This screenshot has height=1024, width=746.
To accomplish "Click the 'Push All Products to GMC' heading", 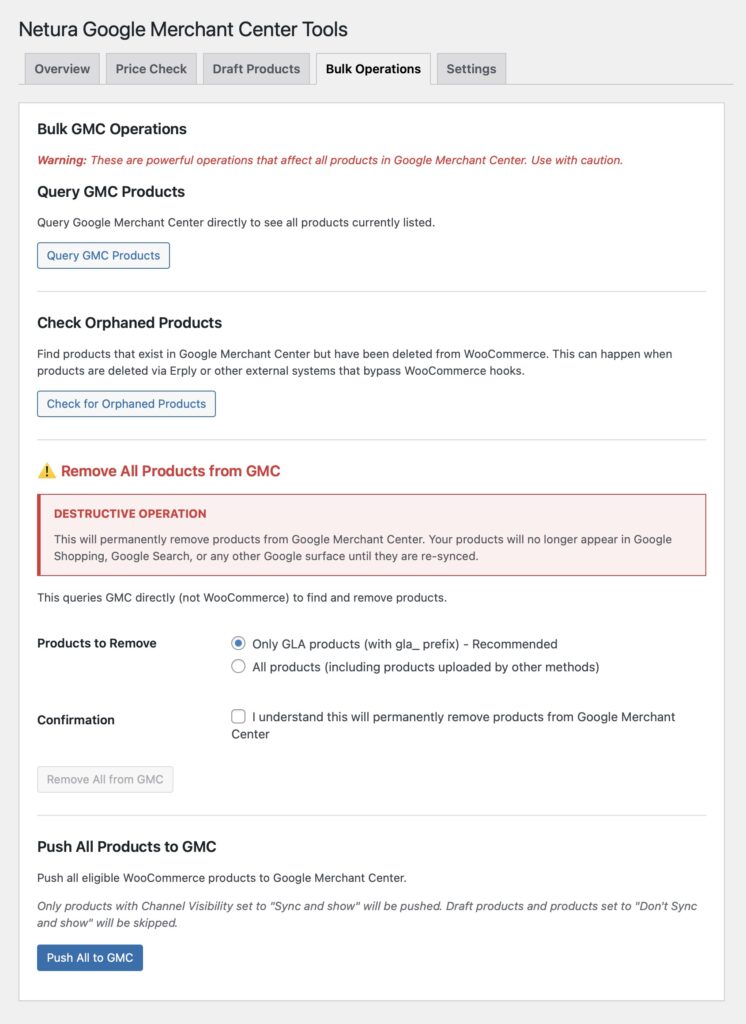I will (127, 847).
